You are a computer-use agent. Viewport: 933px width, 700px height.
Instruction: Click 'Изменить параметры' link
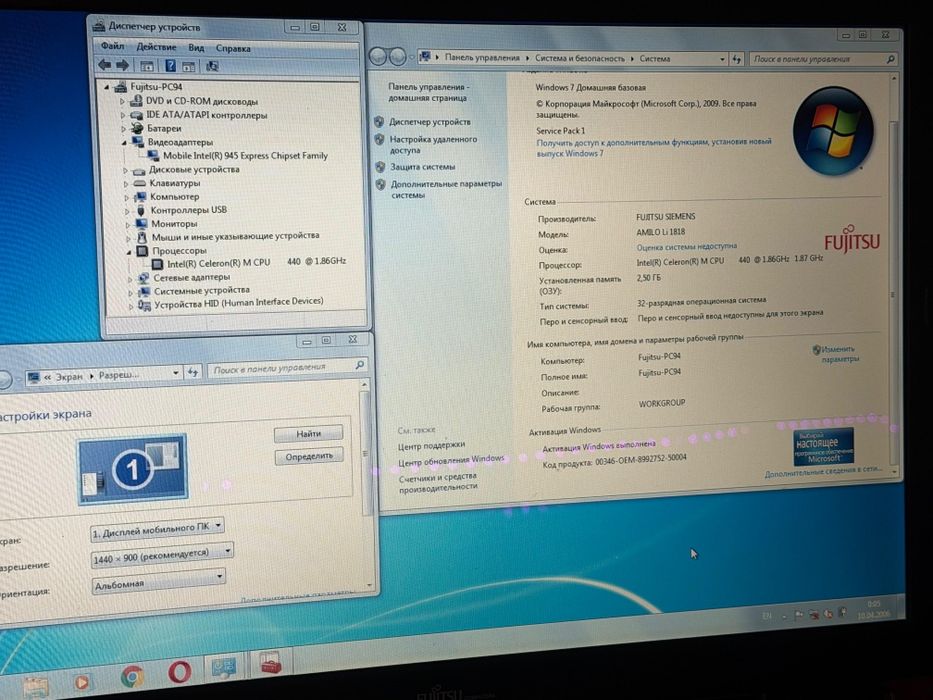[839, 354]
